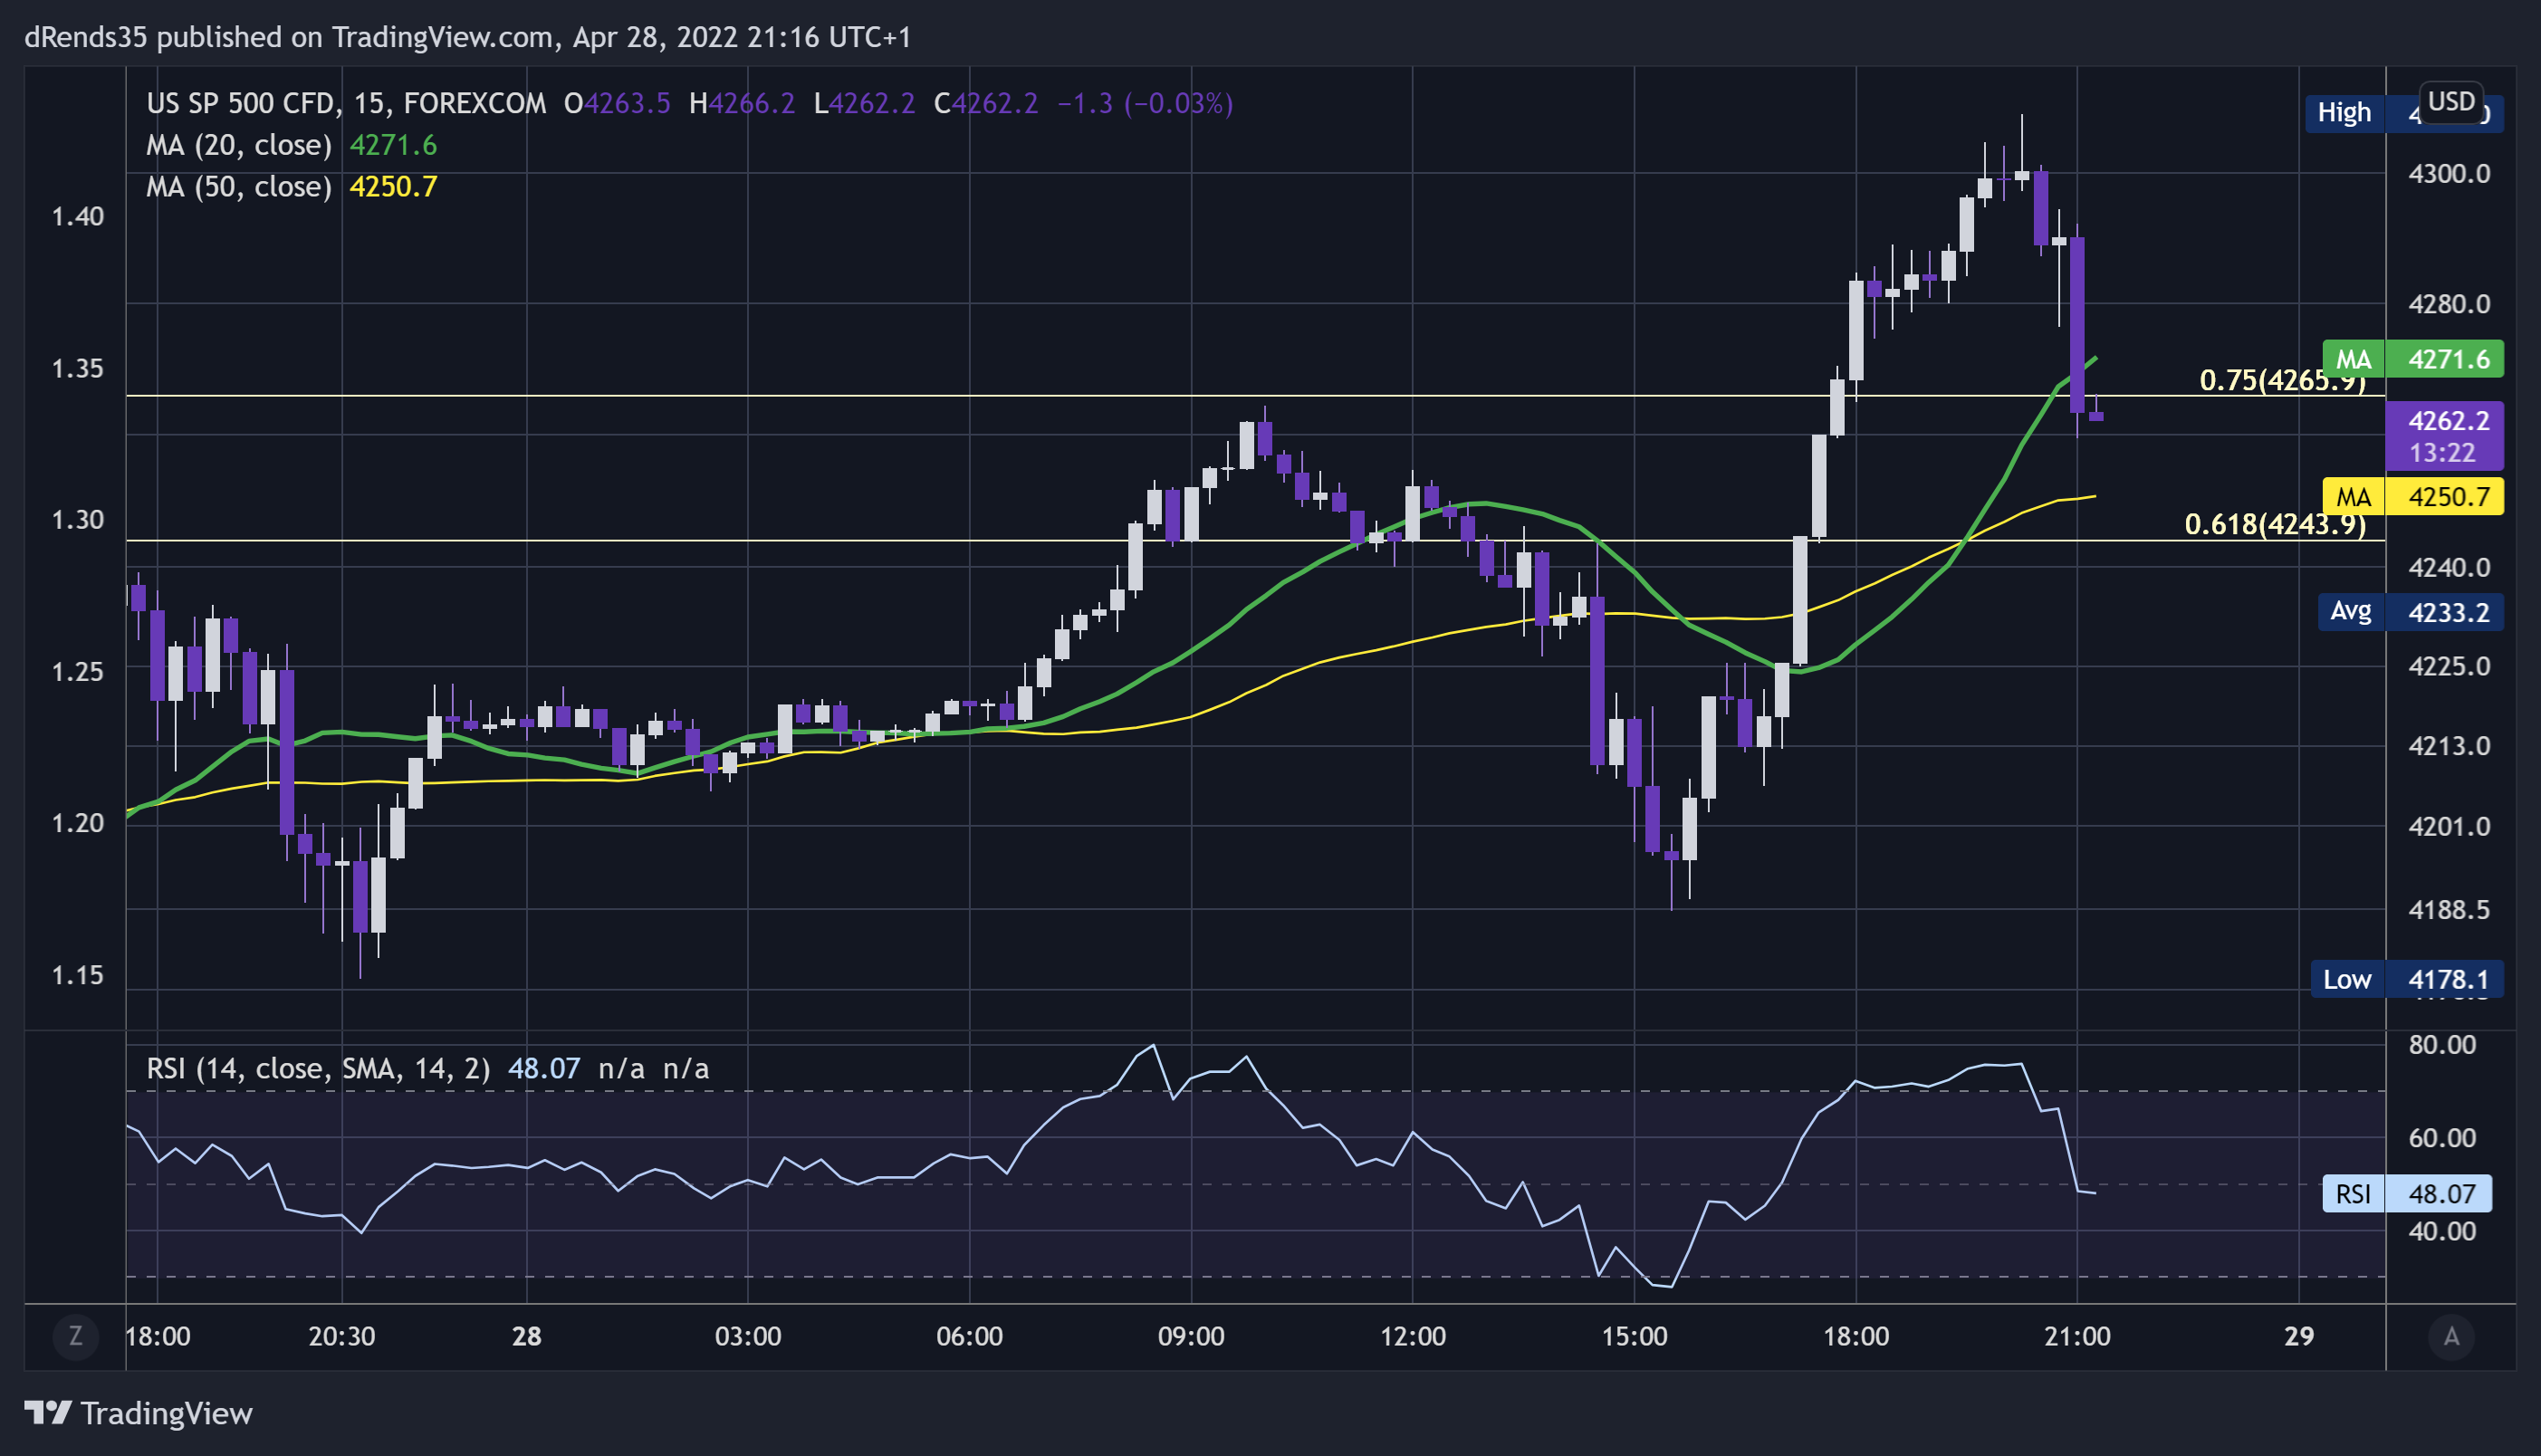Click the 12:00 time axis label

tap(1413, 1337)
